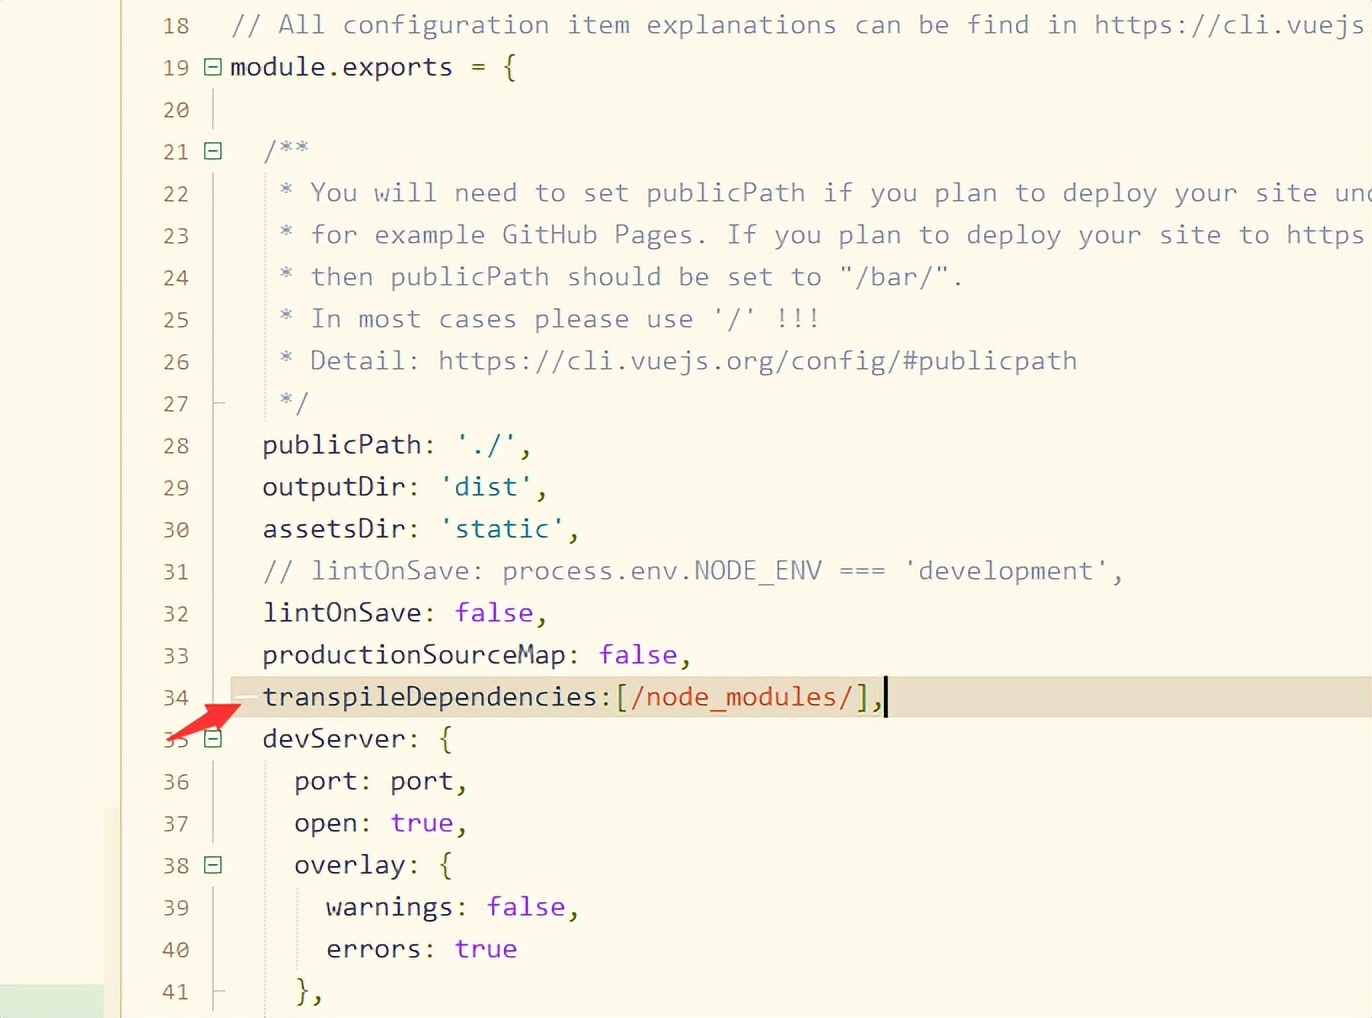Open the cli.vuejs.org publicpath link
This screenshot has height=1018, width=1372.
pos(757,361)
